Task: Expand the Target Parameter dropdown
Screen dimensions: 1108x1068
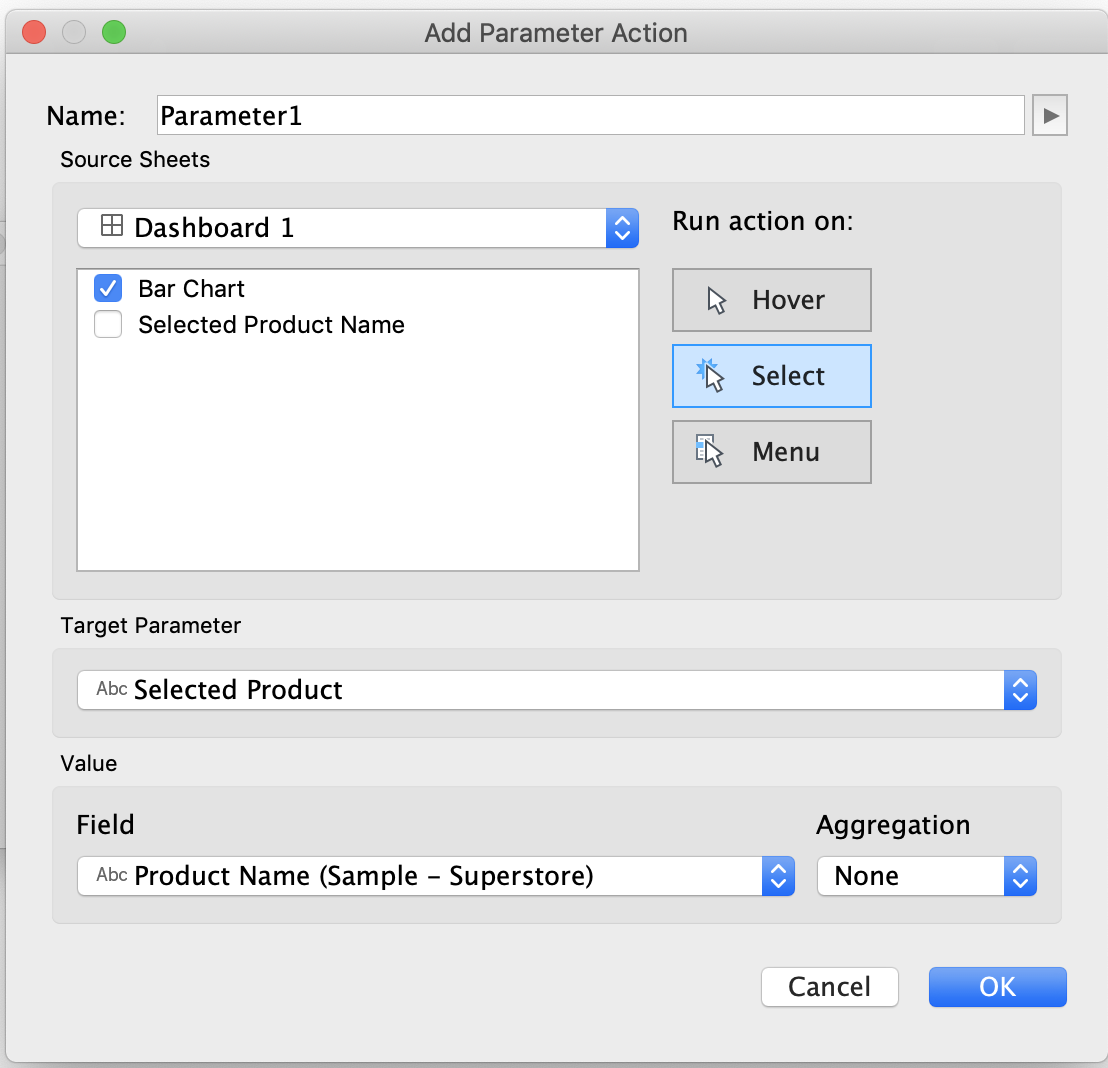Action: (1019, 689)
